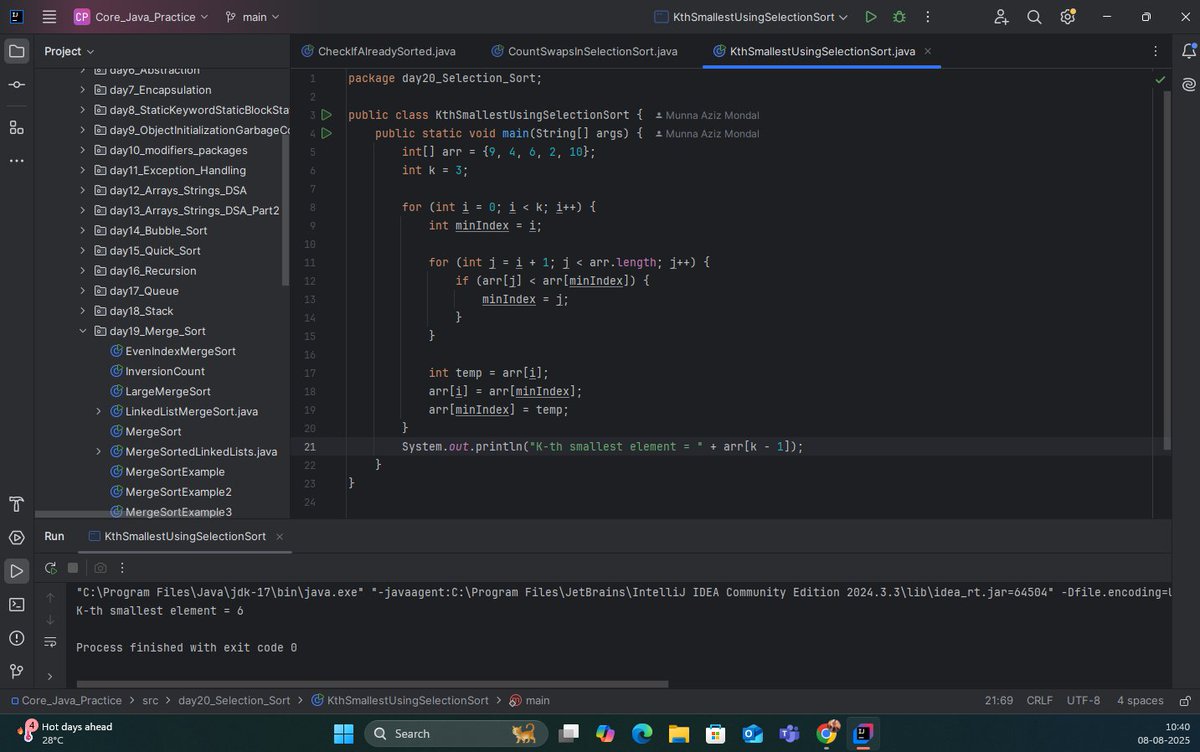
Task: Toggle soft-wrap in Run console
Action: tap(50, 641)
